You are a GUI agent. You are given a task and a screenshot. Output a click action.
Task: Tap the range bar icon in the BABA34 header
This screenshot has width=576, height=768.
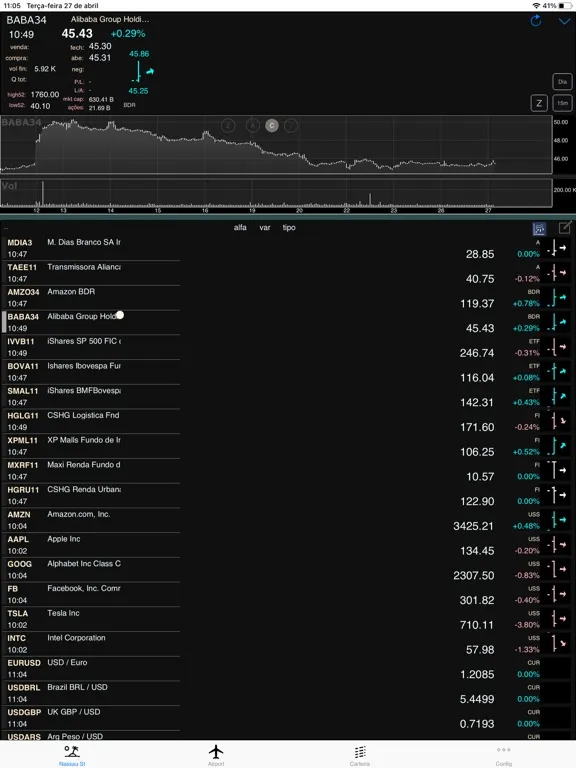pos(142,72)
